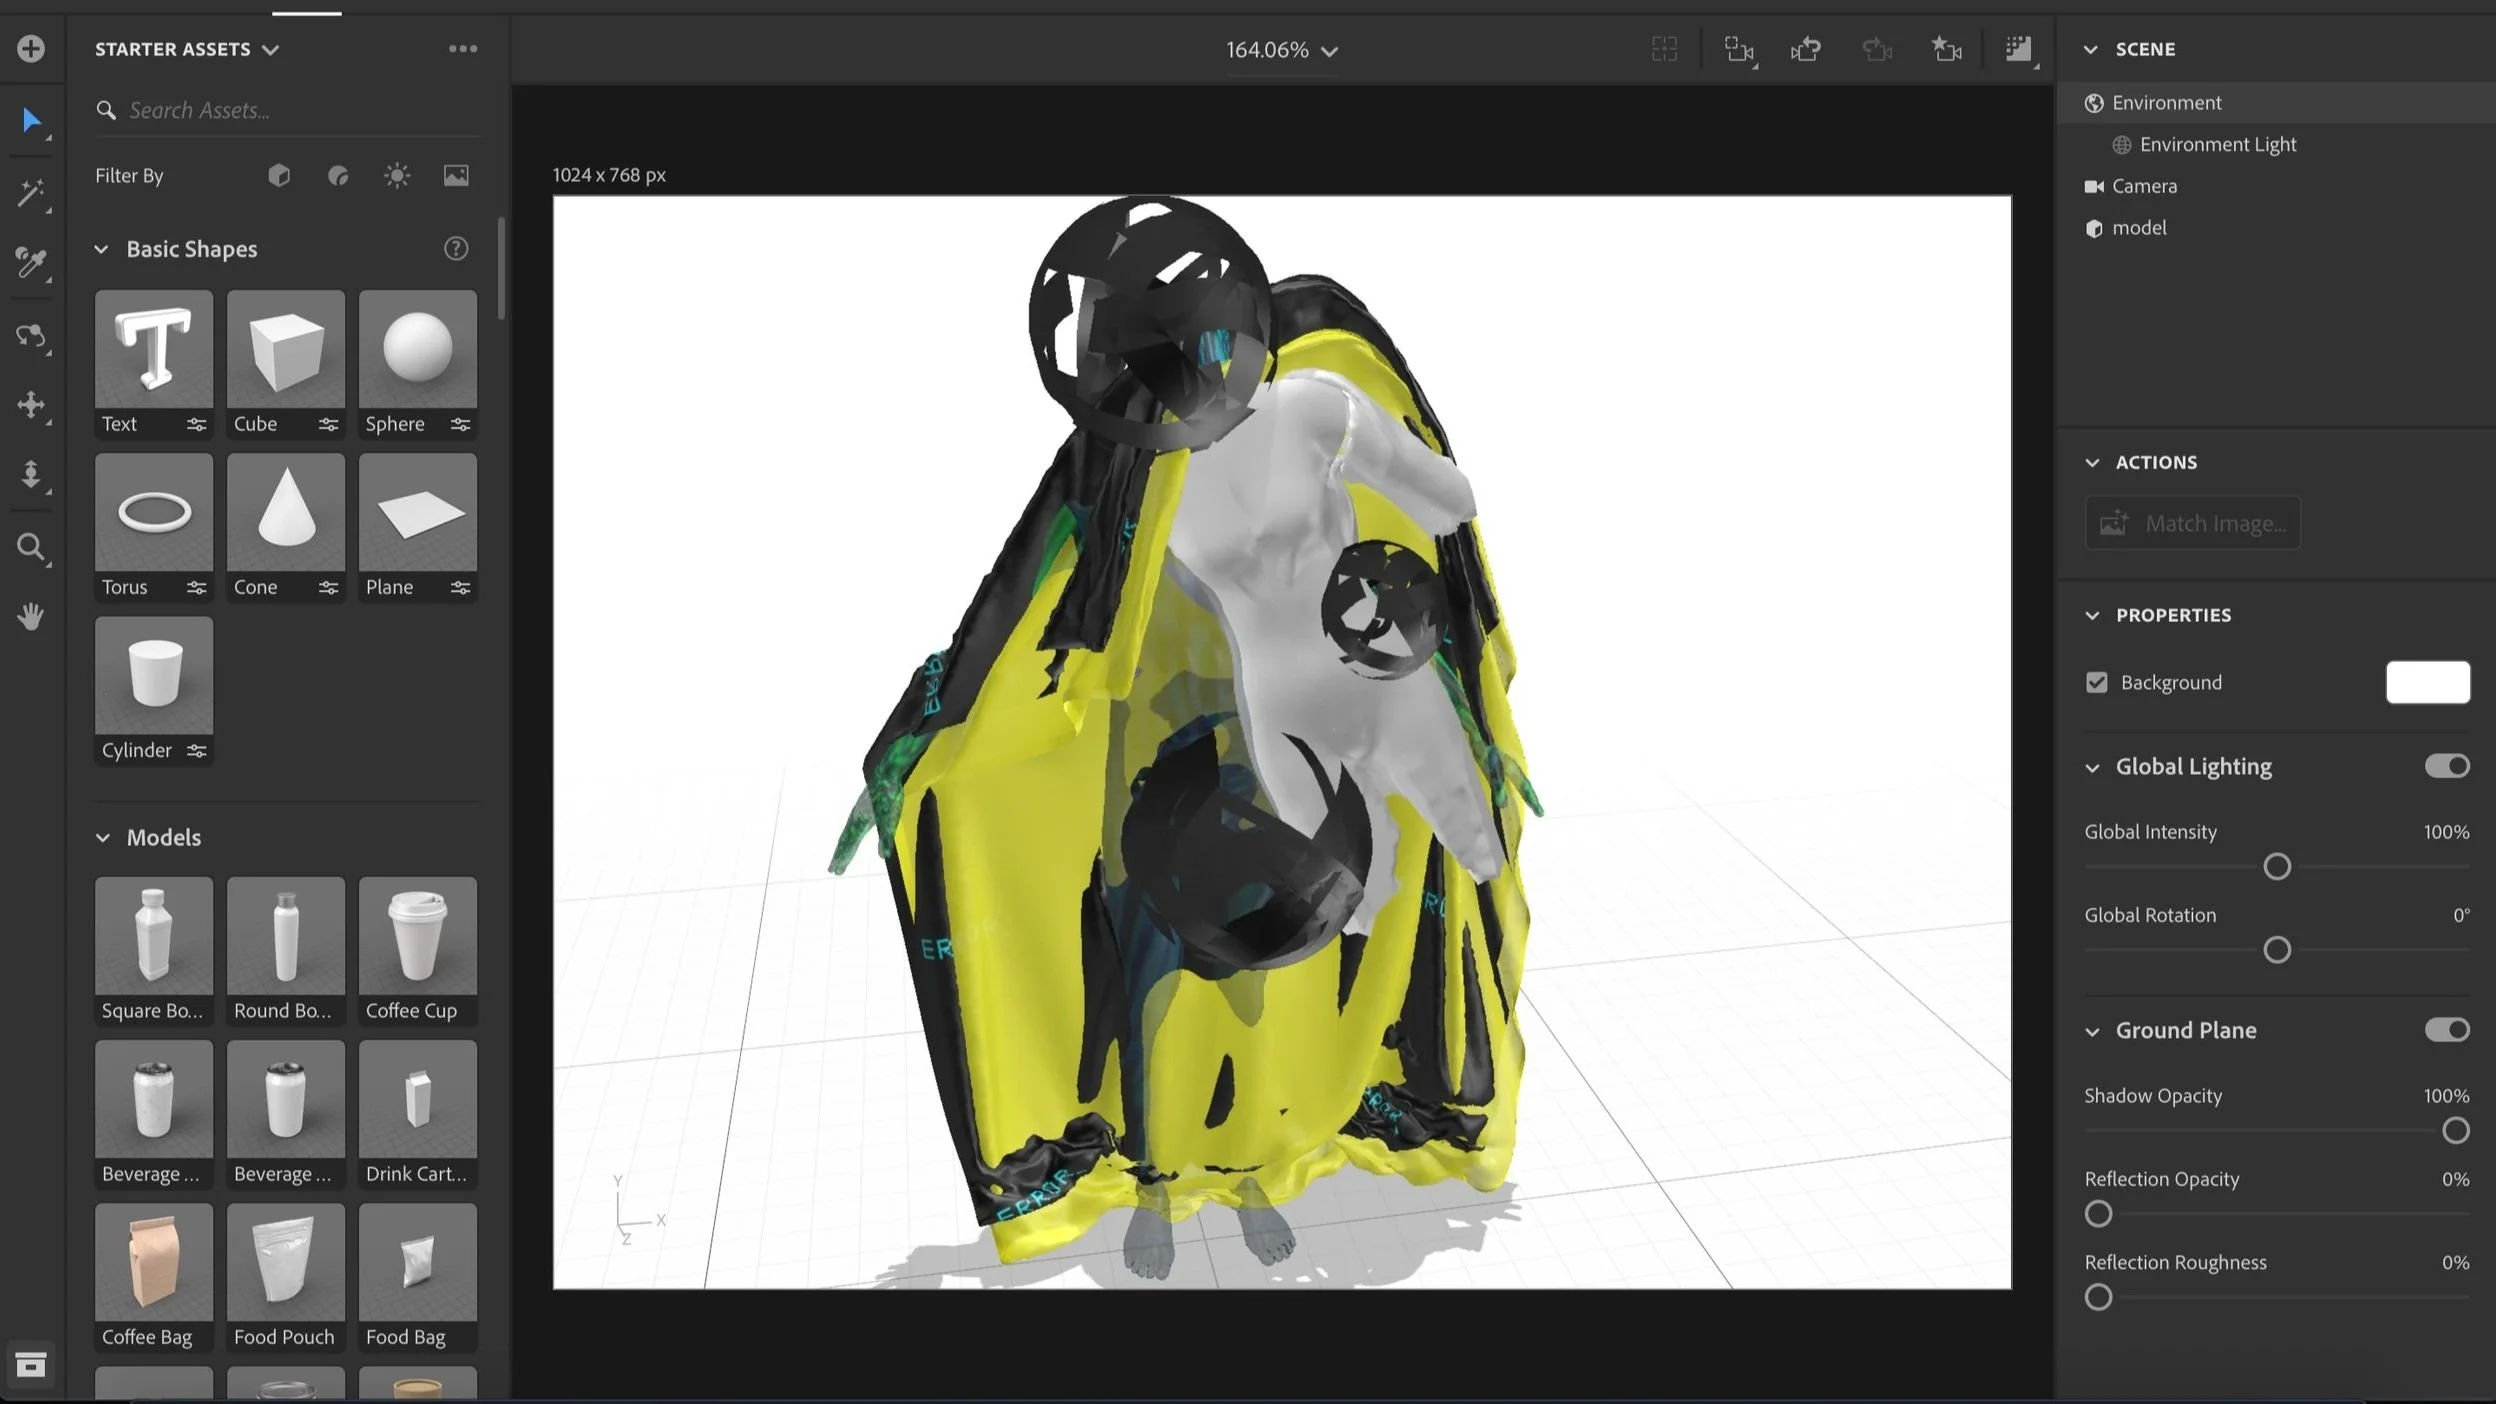Image resolution: width=2496 pixels, height=1404 pixels.
Task: Open the 164.06% zoom level dropdown
Action: pyautogui.click(x=1282, y=50)
